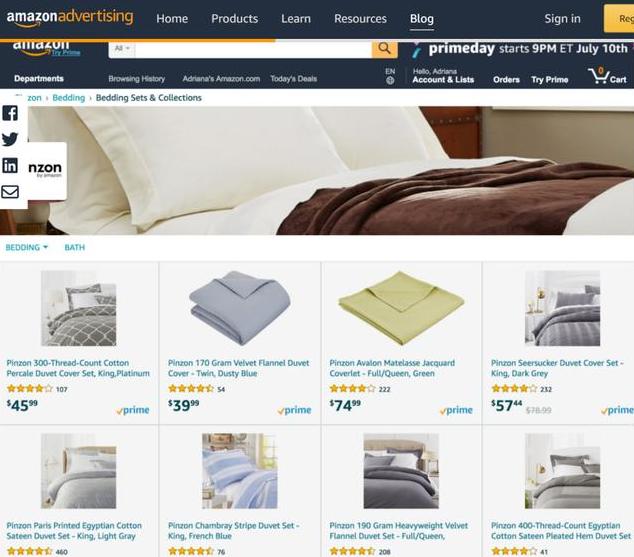Open Pinzon Avalon Matelasse green coverlet thumbnail
Viewport: 634px width, 557px height.
[401, 308]
